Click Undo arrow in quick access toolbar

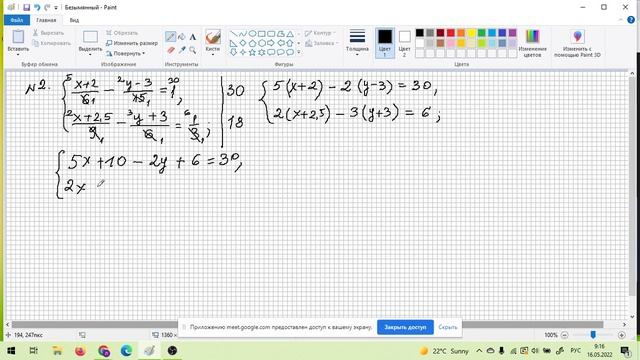pos(37,7)
